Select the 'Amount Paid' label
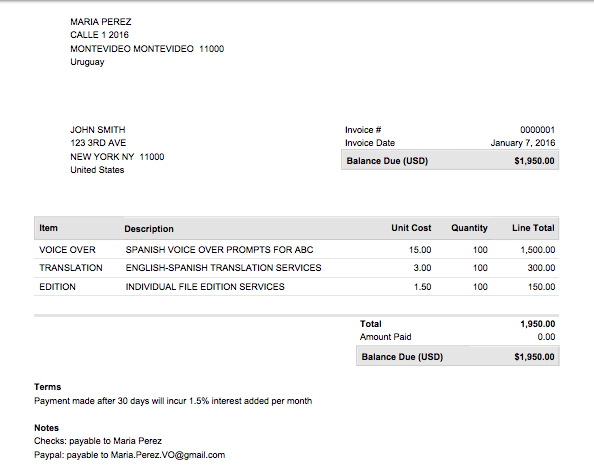 point(386,337)
